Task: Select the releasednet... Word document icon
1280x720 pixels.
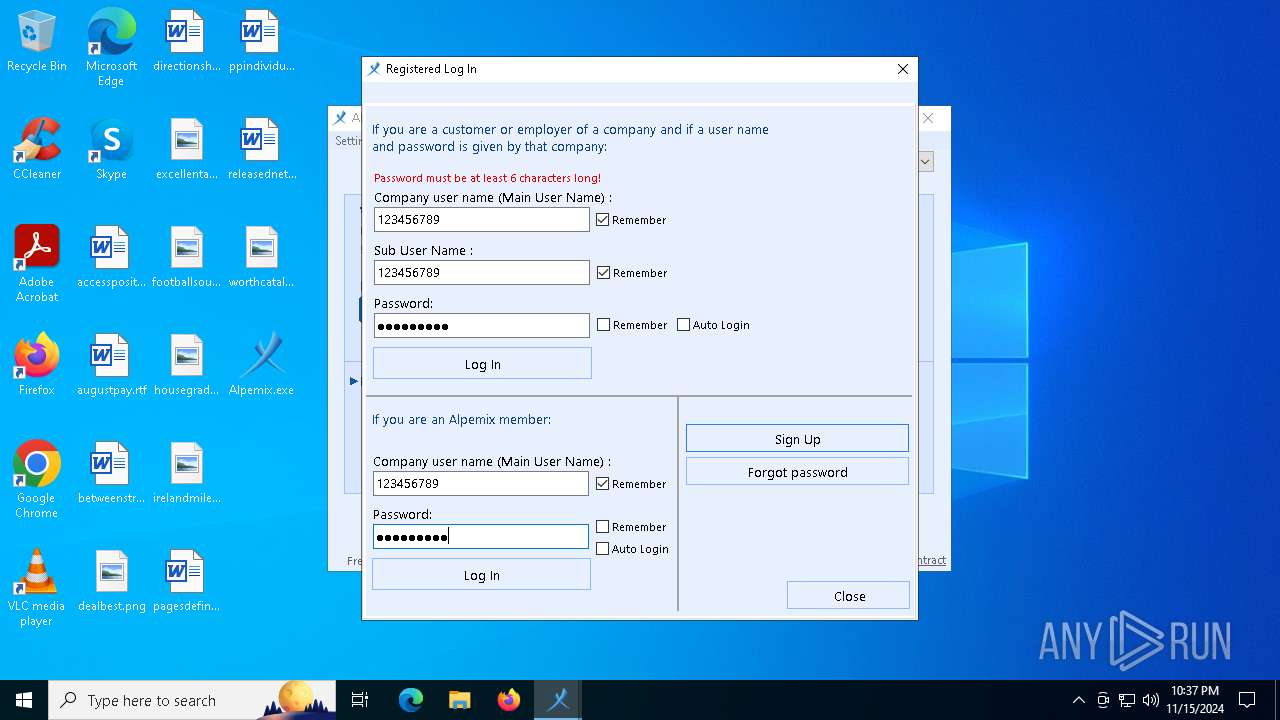Action: [x=261, y=149]
